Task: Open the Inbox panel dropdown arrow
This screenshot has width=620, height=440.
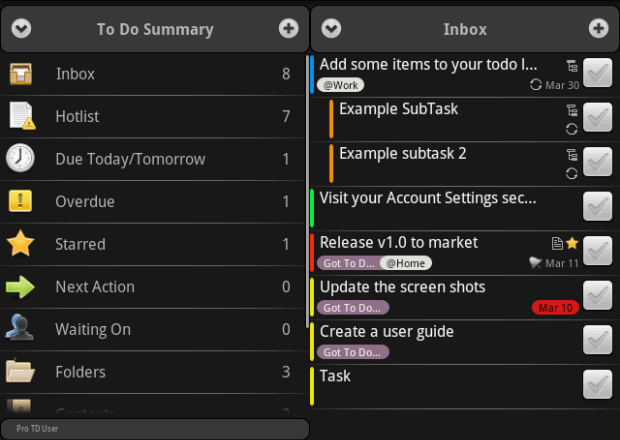Action: tap(331, 28)
